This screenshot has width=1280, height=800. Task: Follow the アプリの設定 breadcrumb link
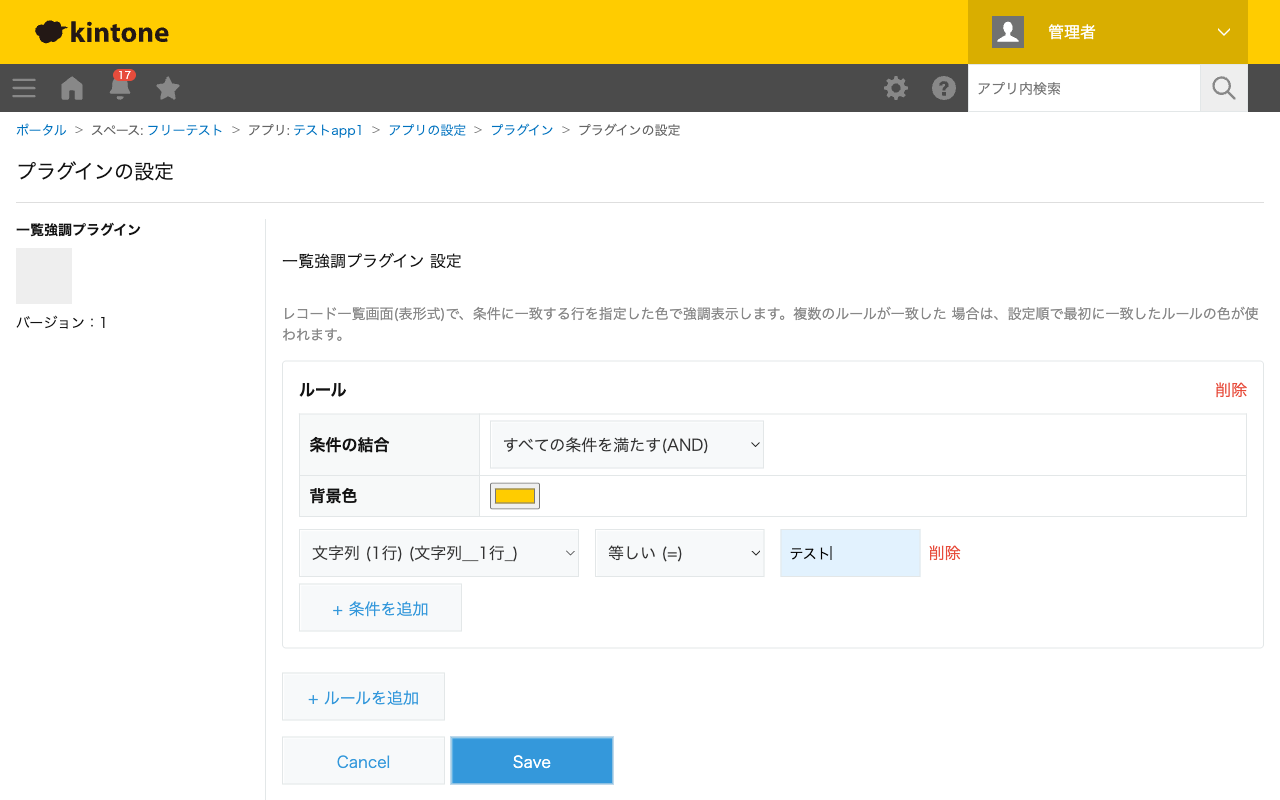tap(427, 130)
